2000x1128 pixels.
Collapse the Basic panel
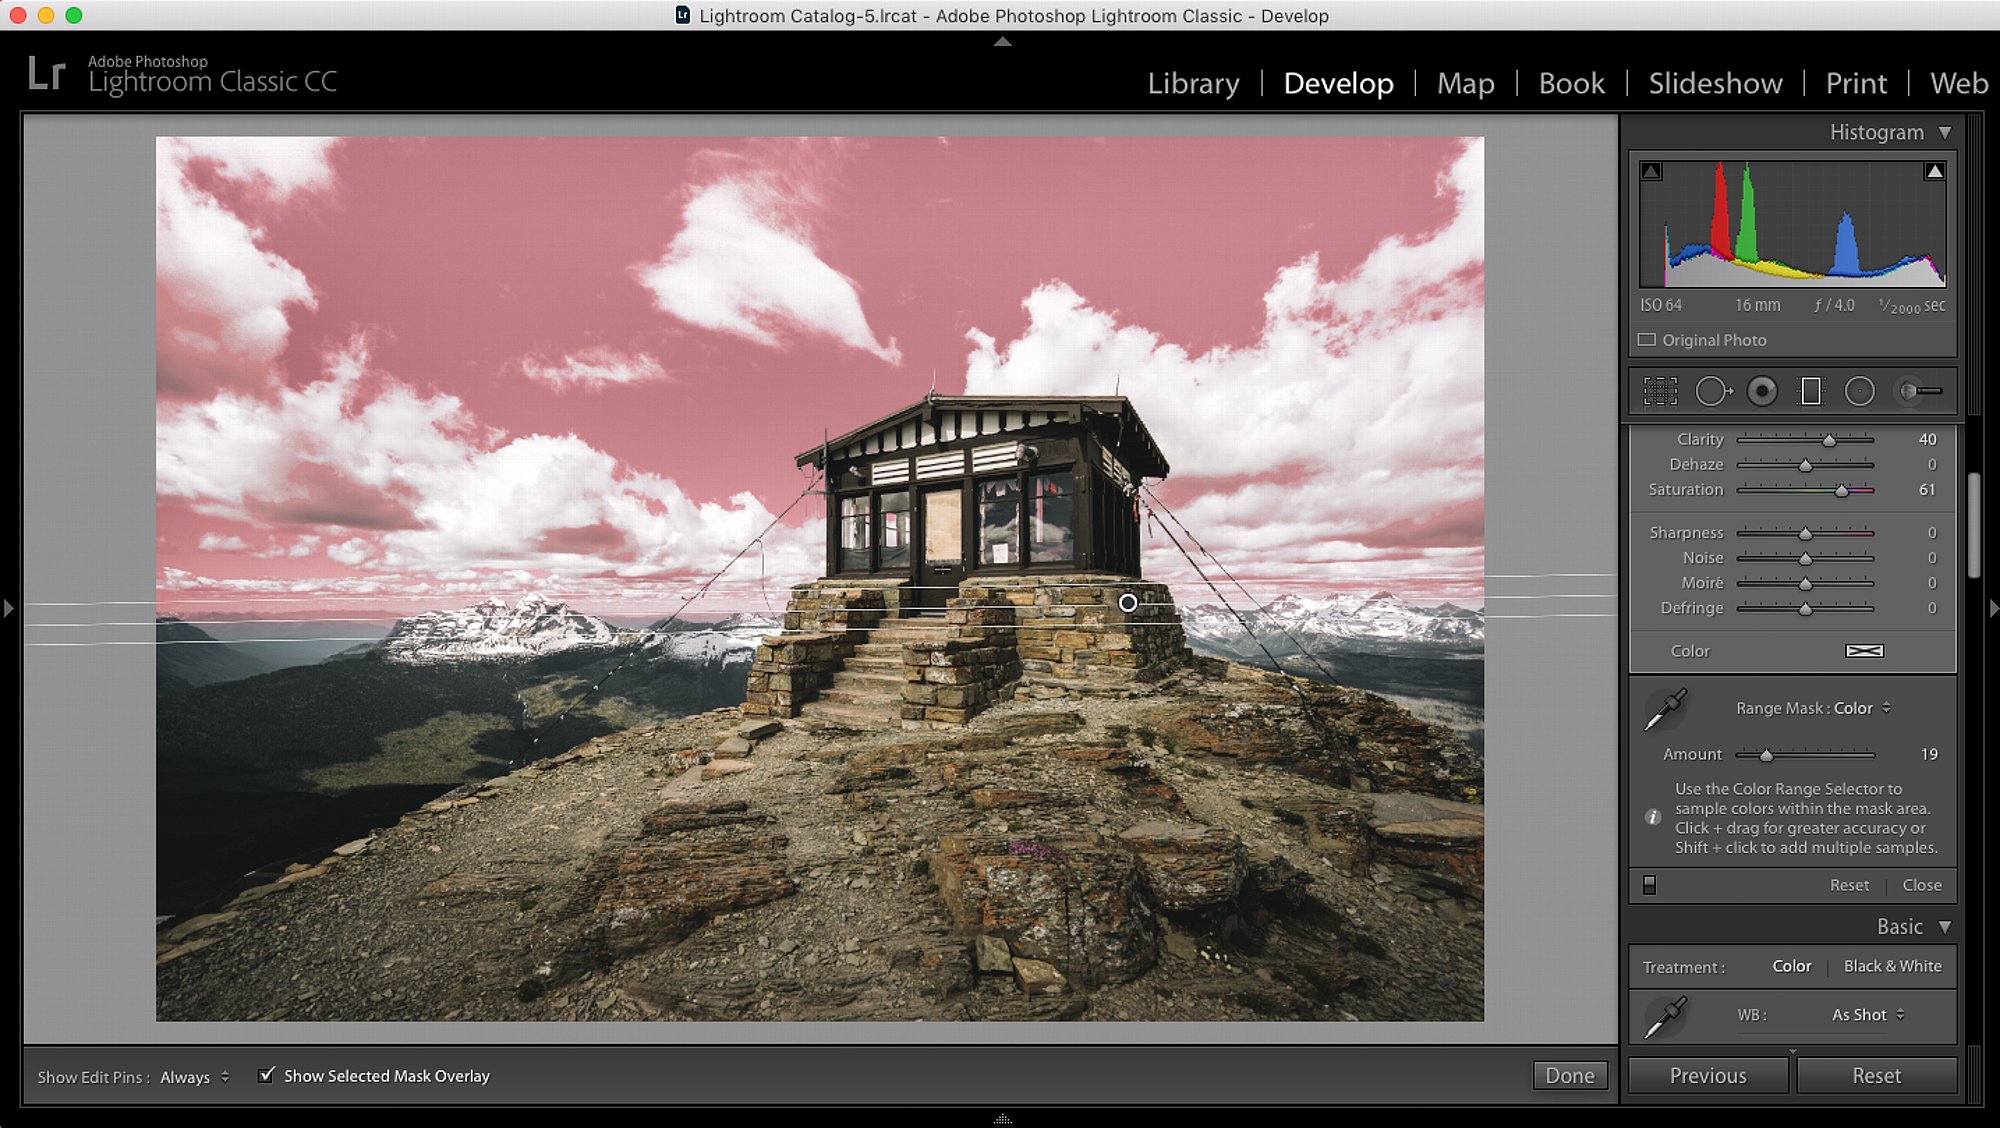pyautogui.click(x=1944, y=927)
